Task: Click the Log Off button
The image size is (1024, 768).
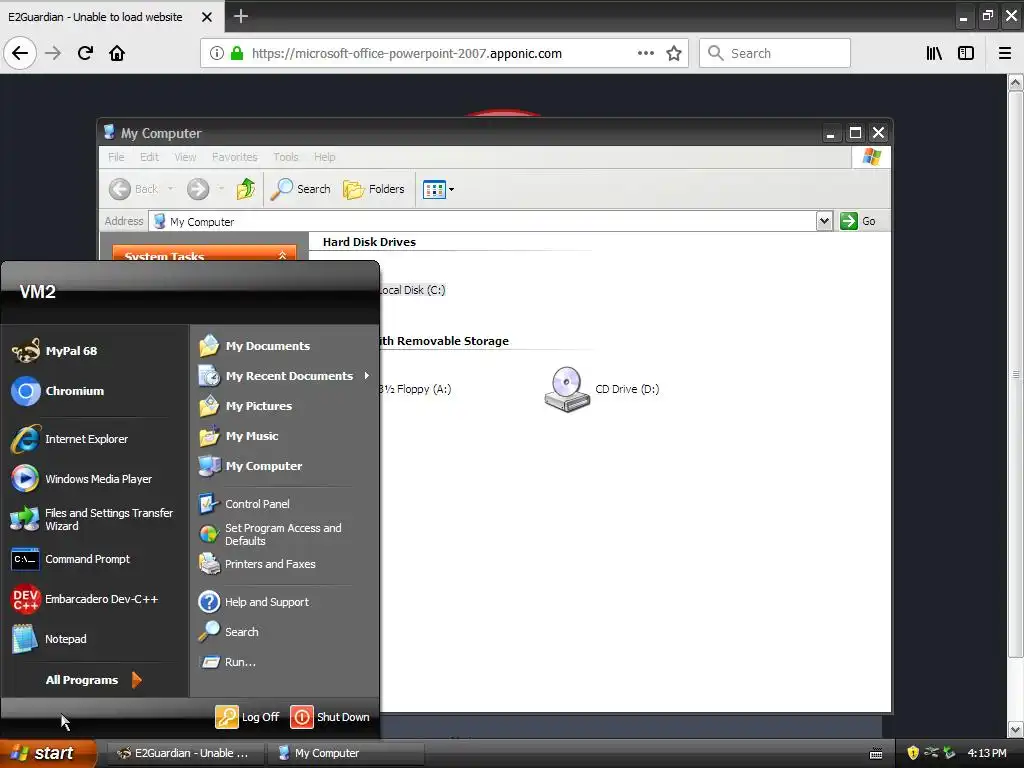Action: pyautogui.click(x=248, y=716)
